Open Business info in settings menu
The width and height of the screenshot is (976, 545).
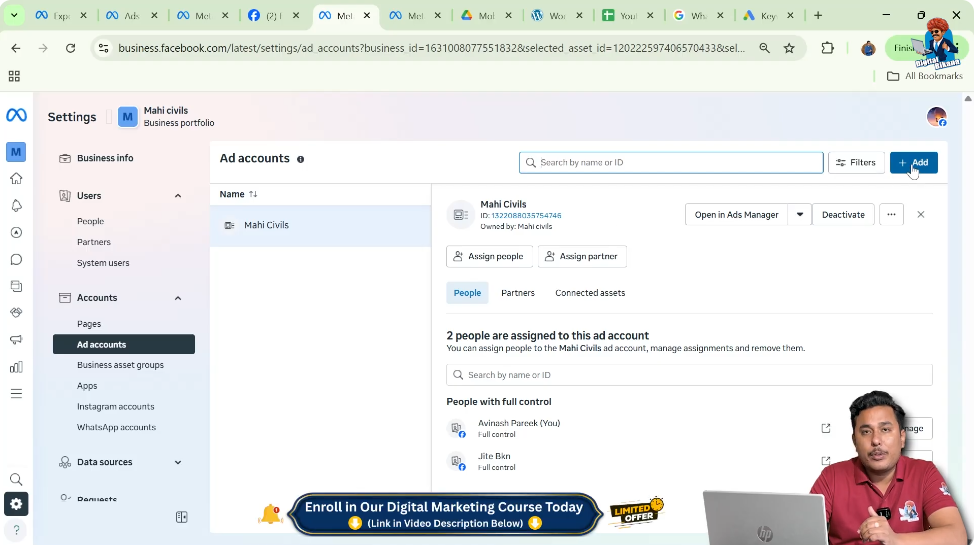105,158
